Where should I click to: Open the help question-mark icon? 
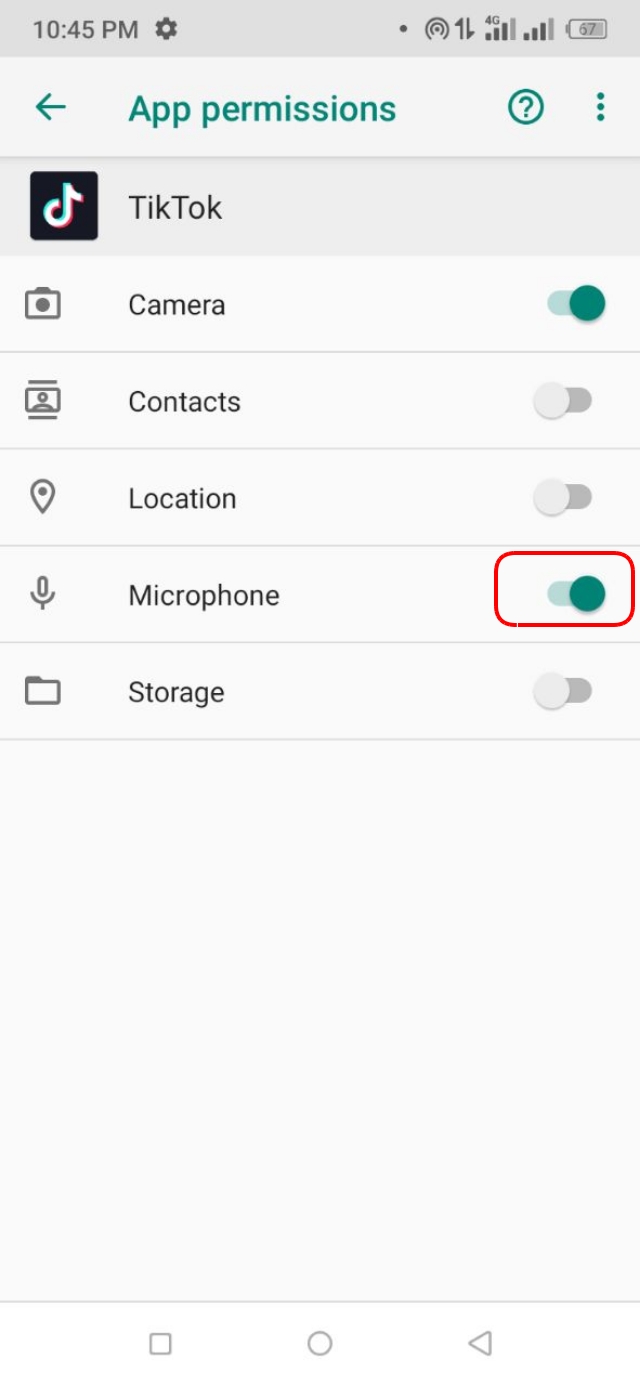pos(525,107)
